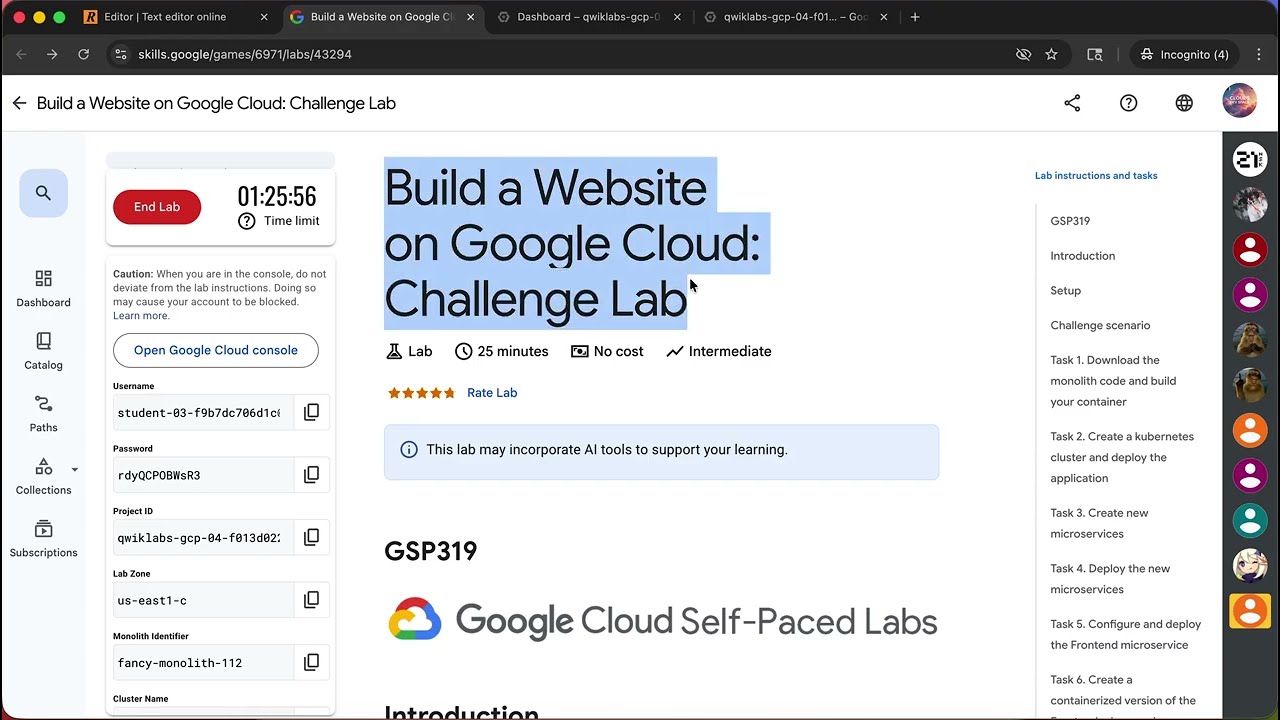The image size is (1280, 720).
Task: Switch to the last qwiklabs-gcp-04-f01 tab
Action: (795, 17)
